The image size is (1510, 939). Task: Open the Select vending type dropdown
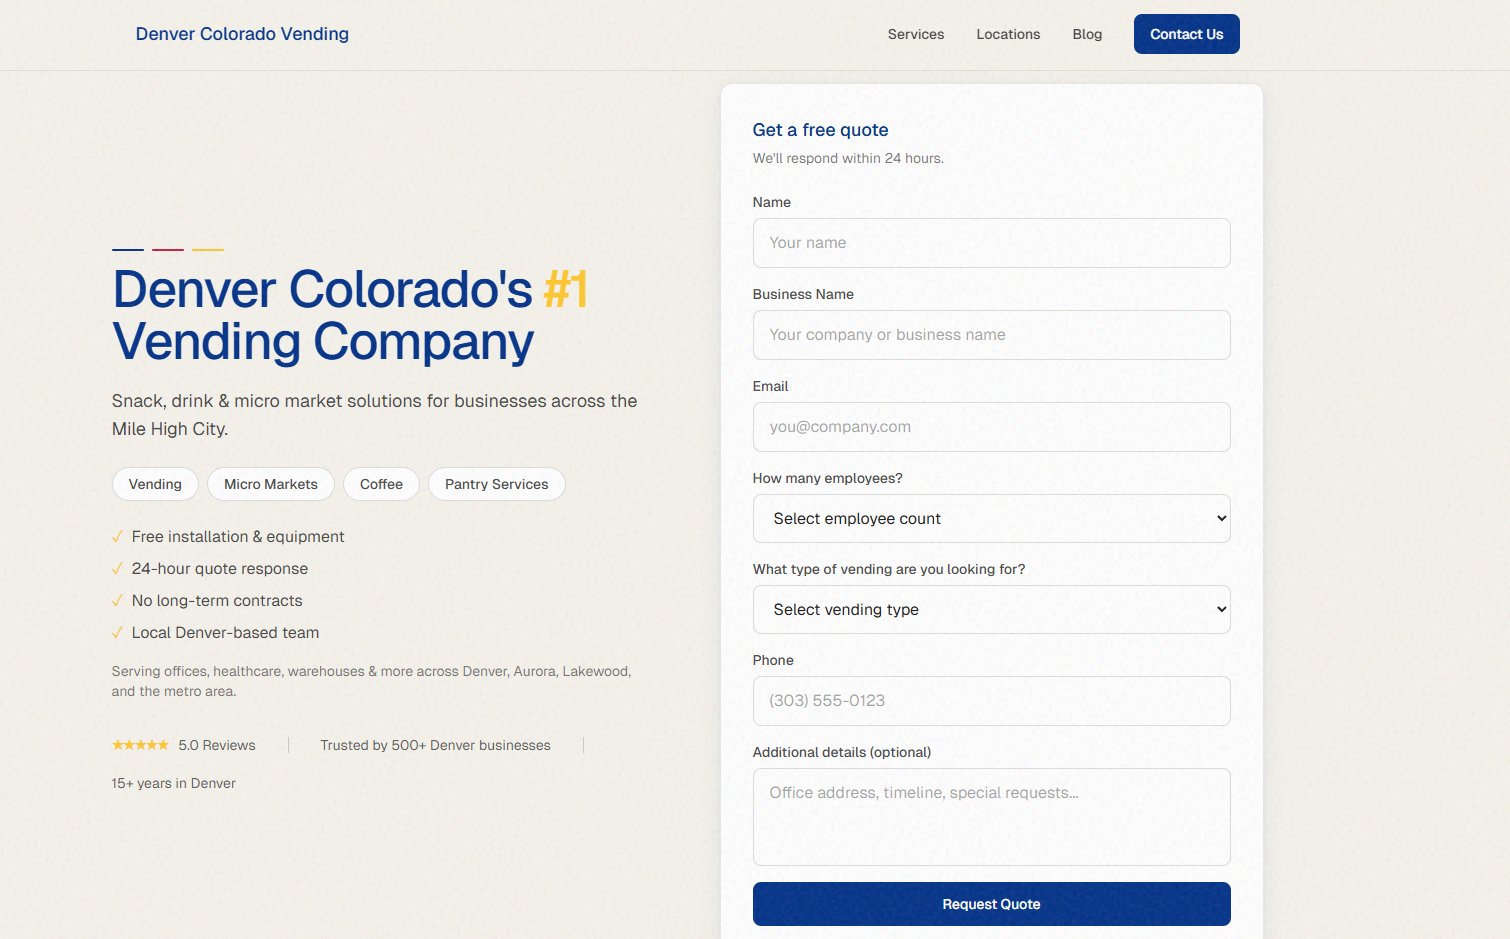(991, 609)
